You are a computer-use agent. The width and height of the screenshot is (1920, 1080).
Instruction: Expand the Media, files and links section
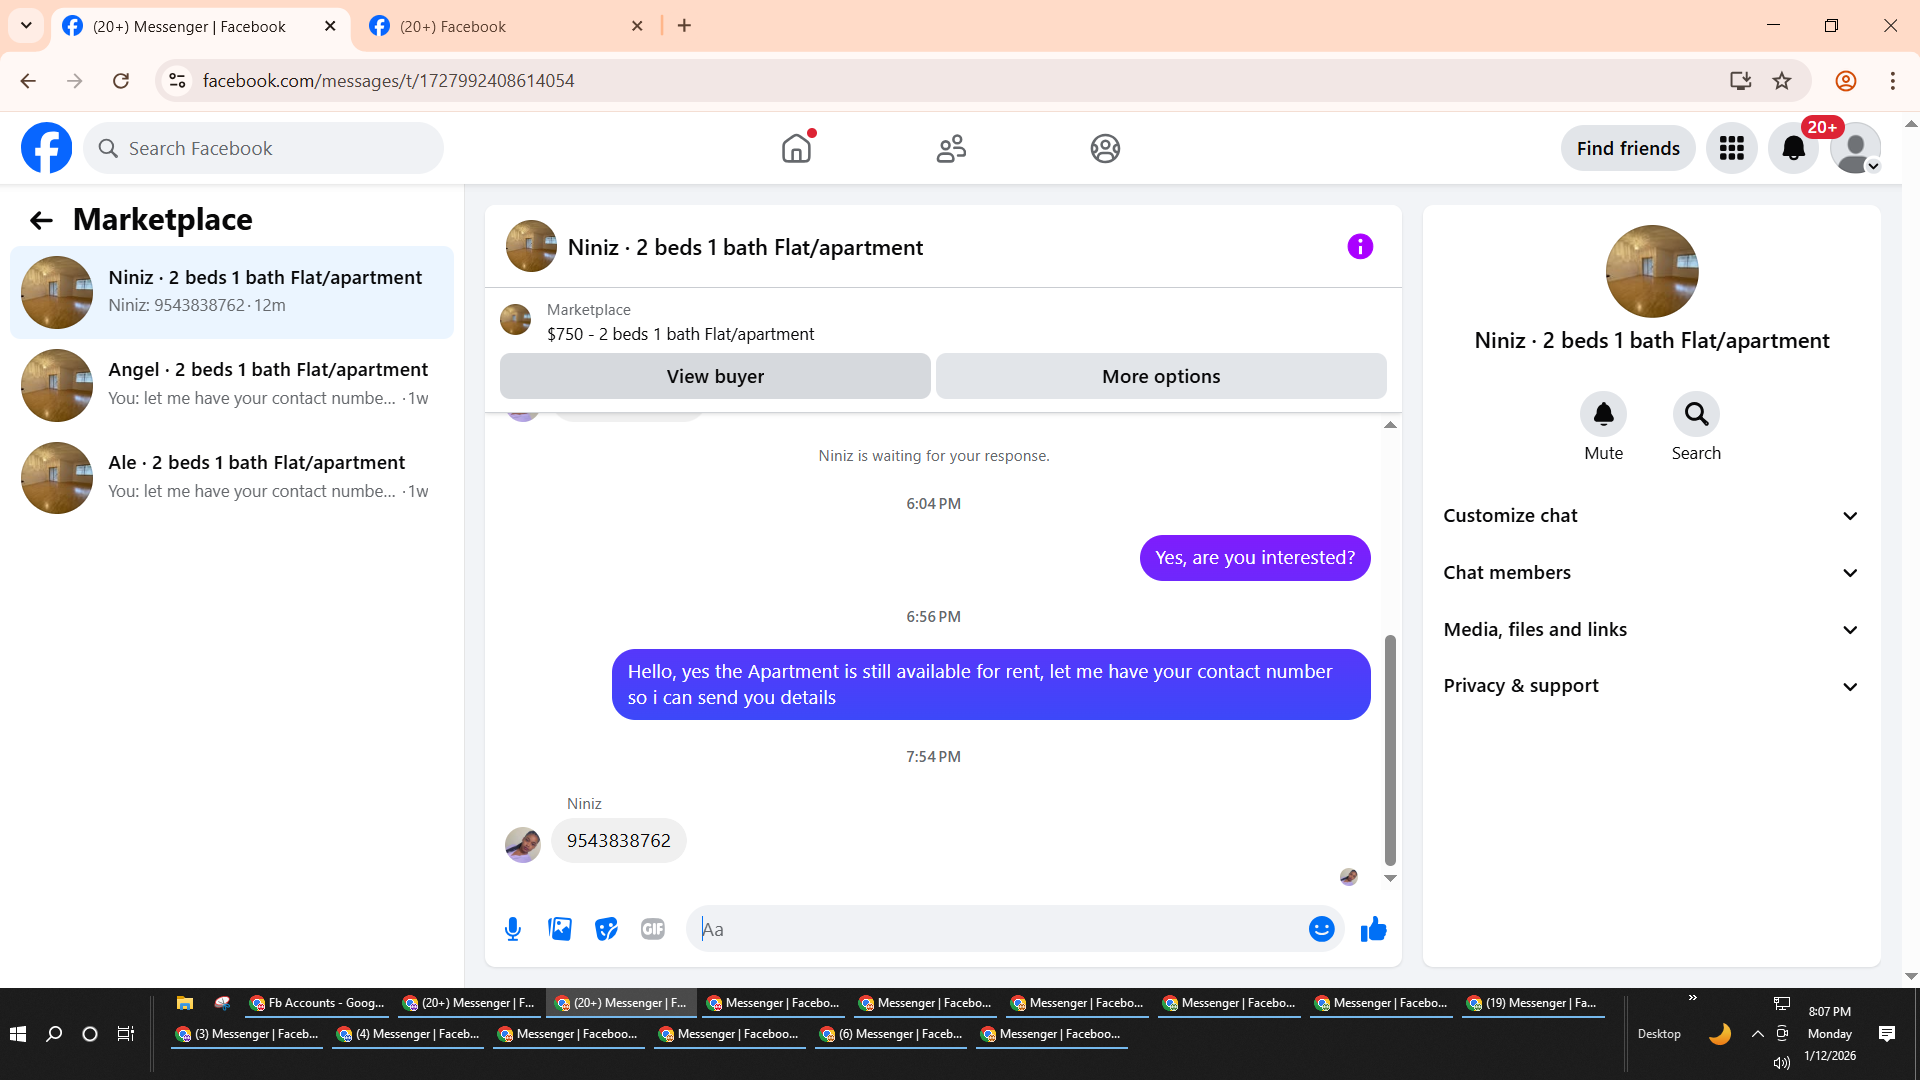point(1650,630)
